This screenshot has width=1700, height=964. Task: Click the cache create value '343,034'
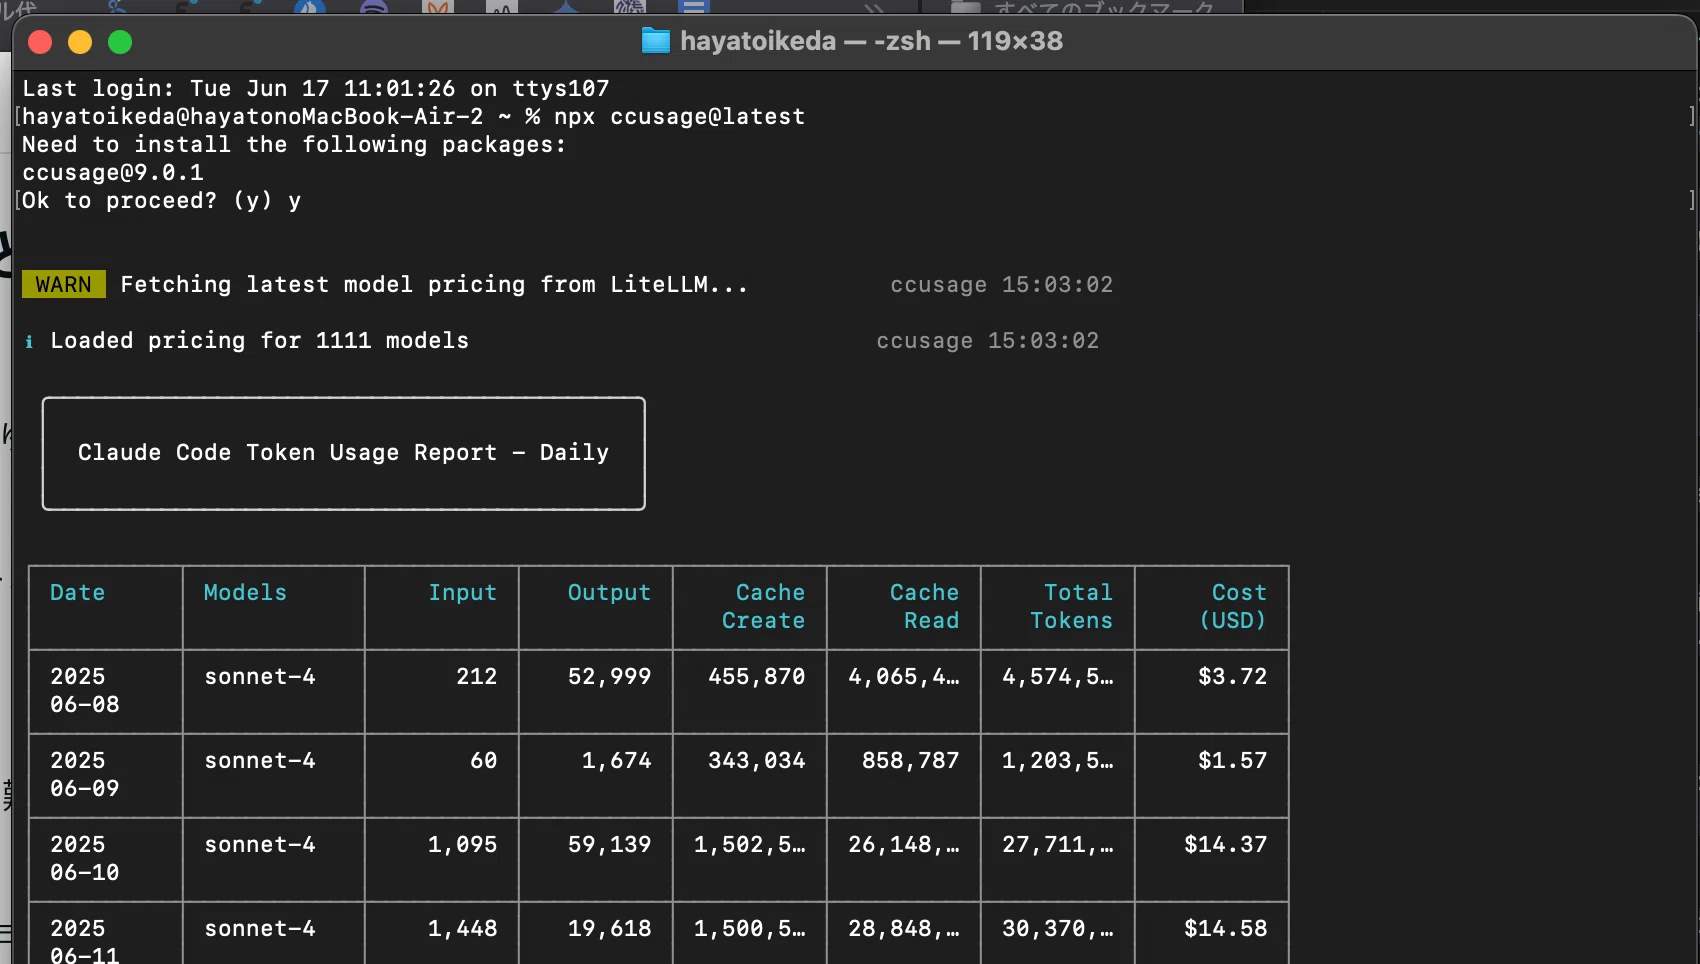click(x=757, y=761)
